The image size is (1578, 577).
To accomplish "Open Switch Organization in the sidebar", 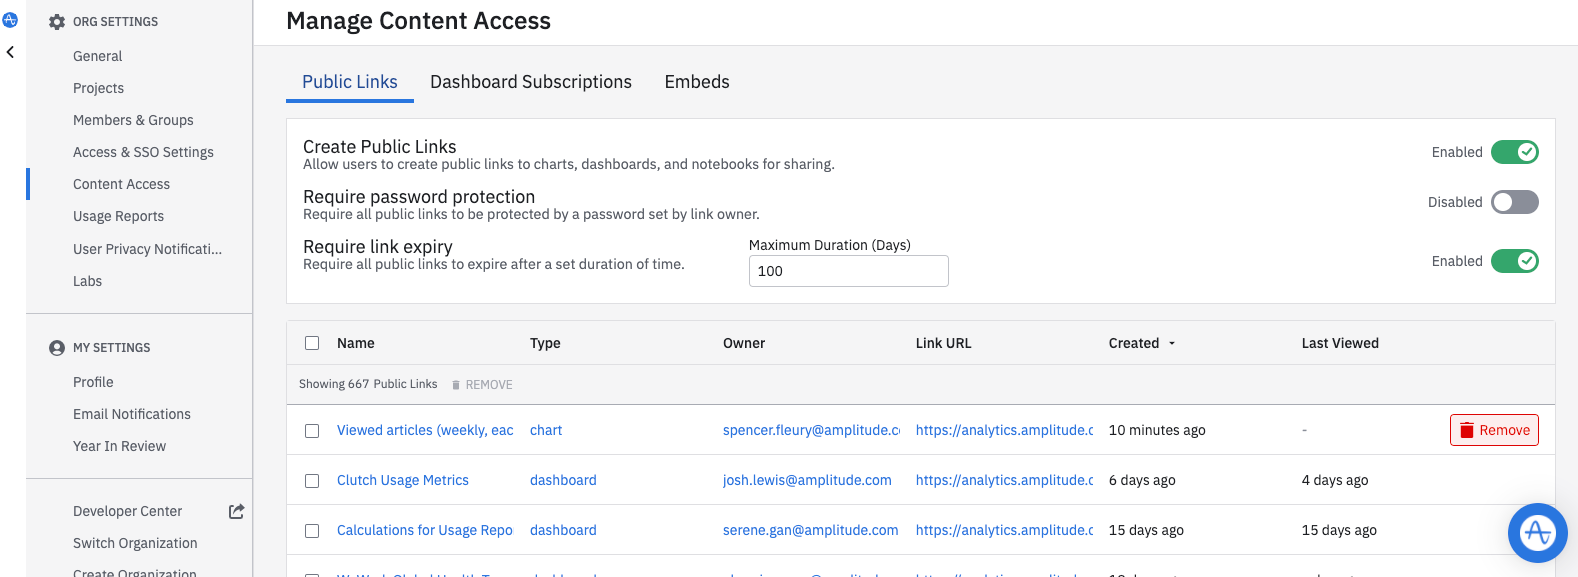I will pyautogui.click(x=135, y=543).
